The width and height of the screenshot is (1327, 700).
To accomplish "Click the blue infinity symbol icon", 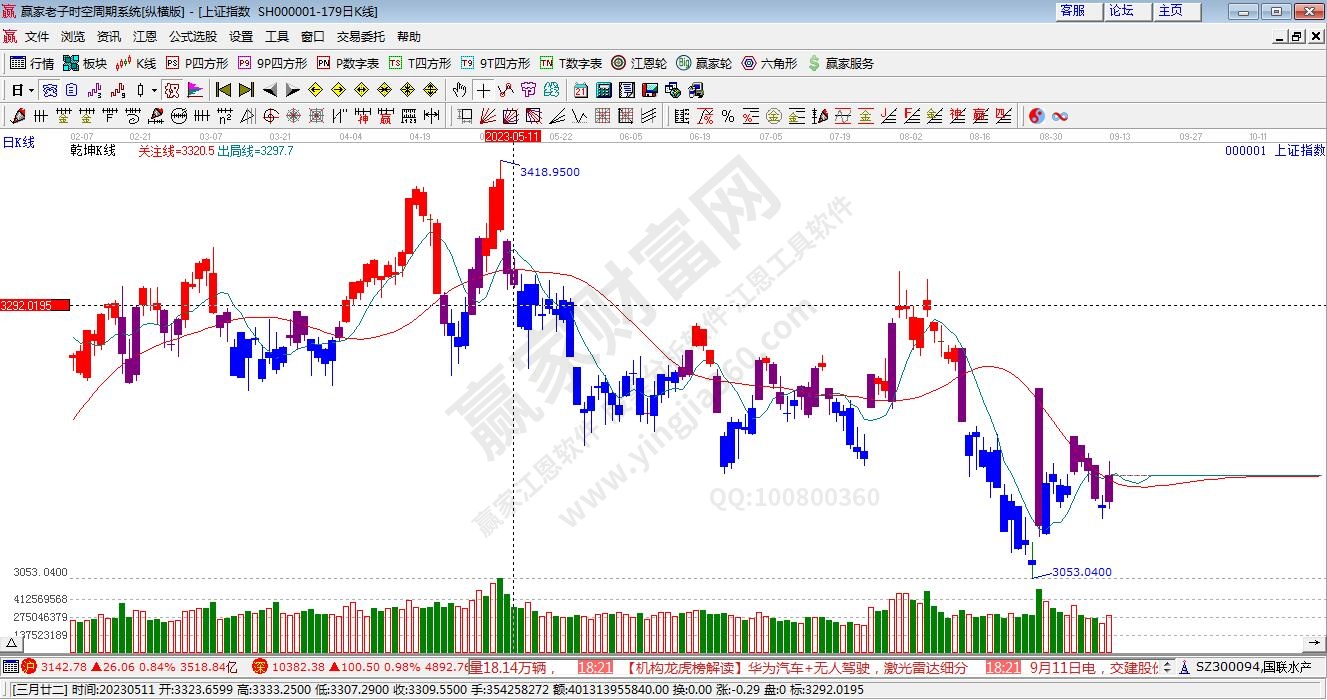I will (1059, 116).
